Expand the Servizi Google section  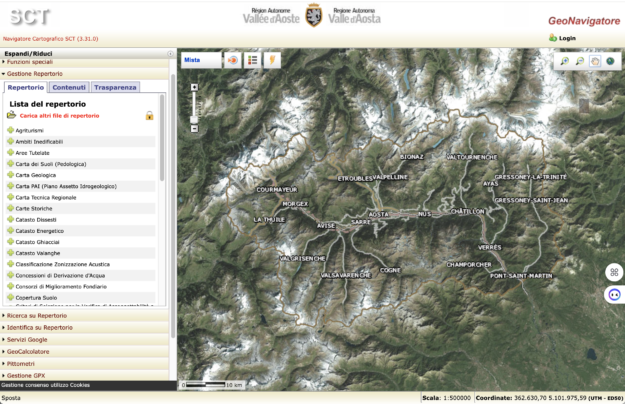(85, 339)
